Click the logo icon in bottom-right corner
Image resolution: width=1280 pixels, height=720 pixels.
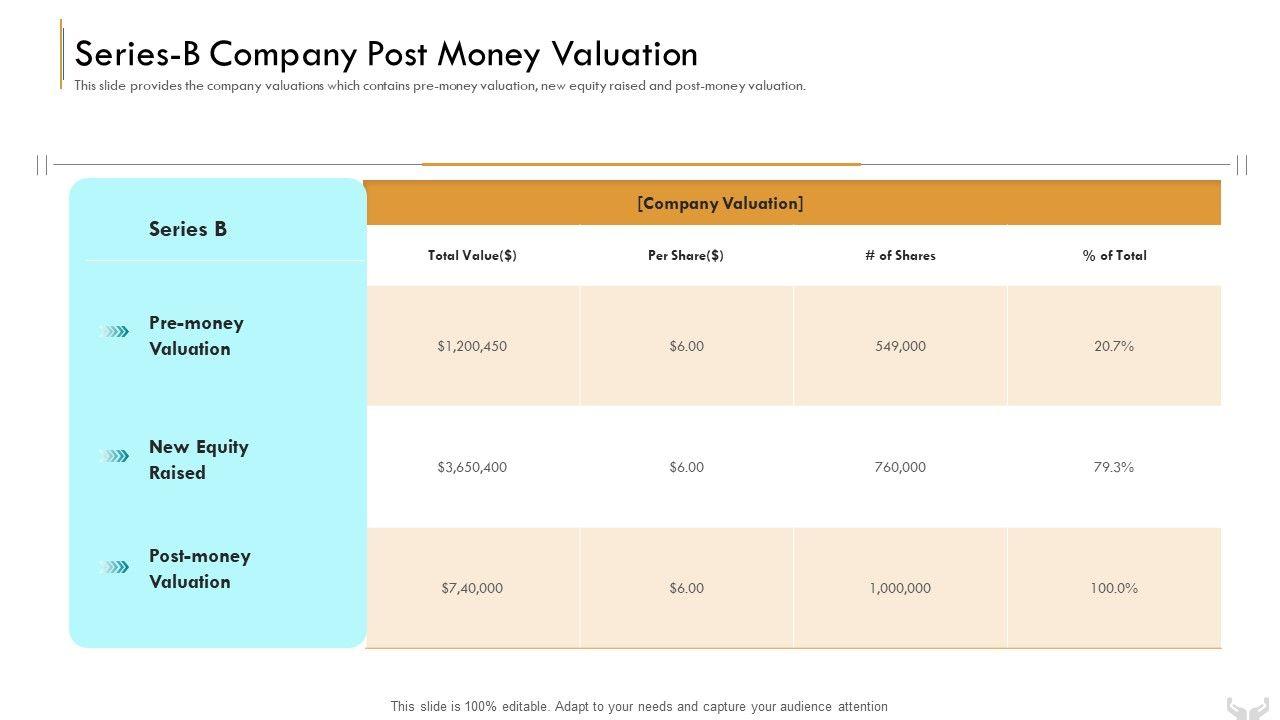[x=1247, y=707]
